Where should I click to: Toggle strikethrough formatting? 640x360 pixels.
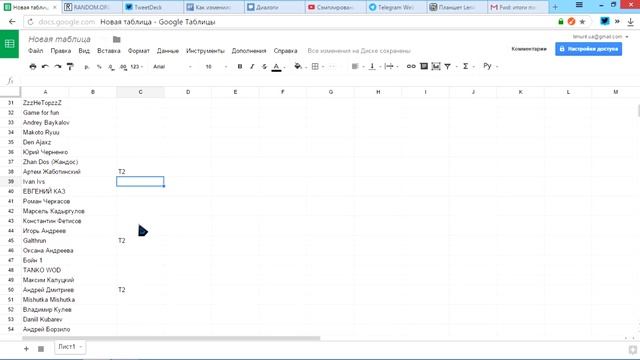click(x=264, y=67)
